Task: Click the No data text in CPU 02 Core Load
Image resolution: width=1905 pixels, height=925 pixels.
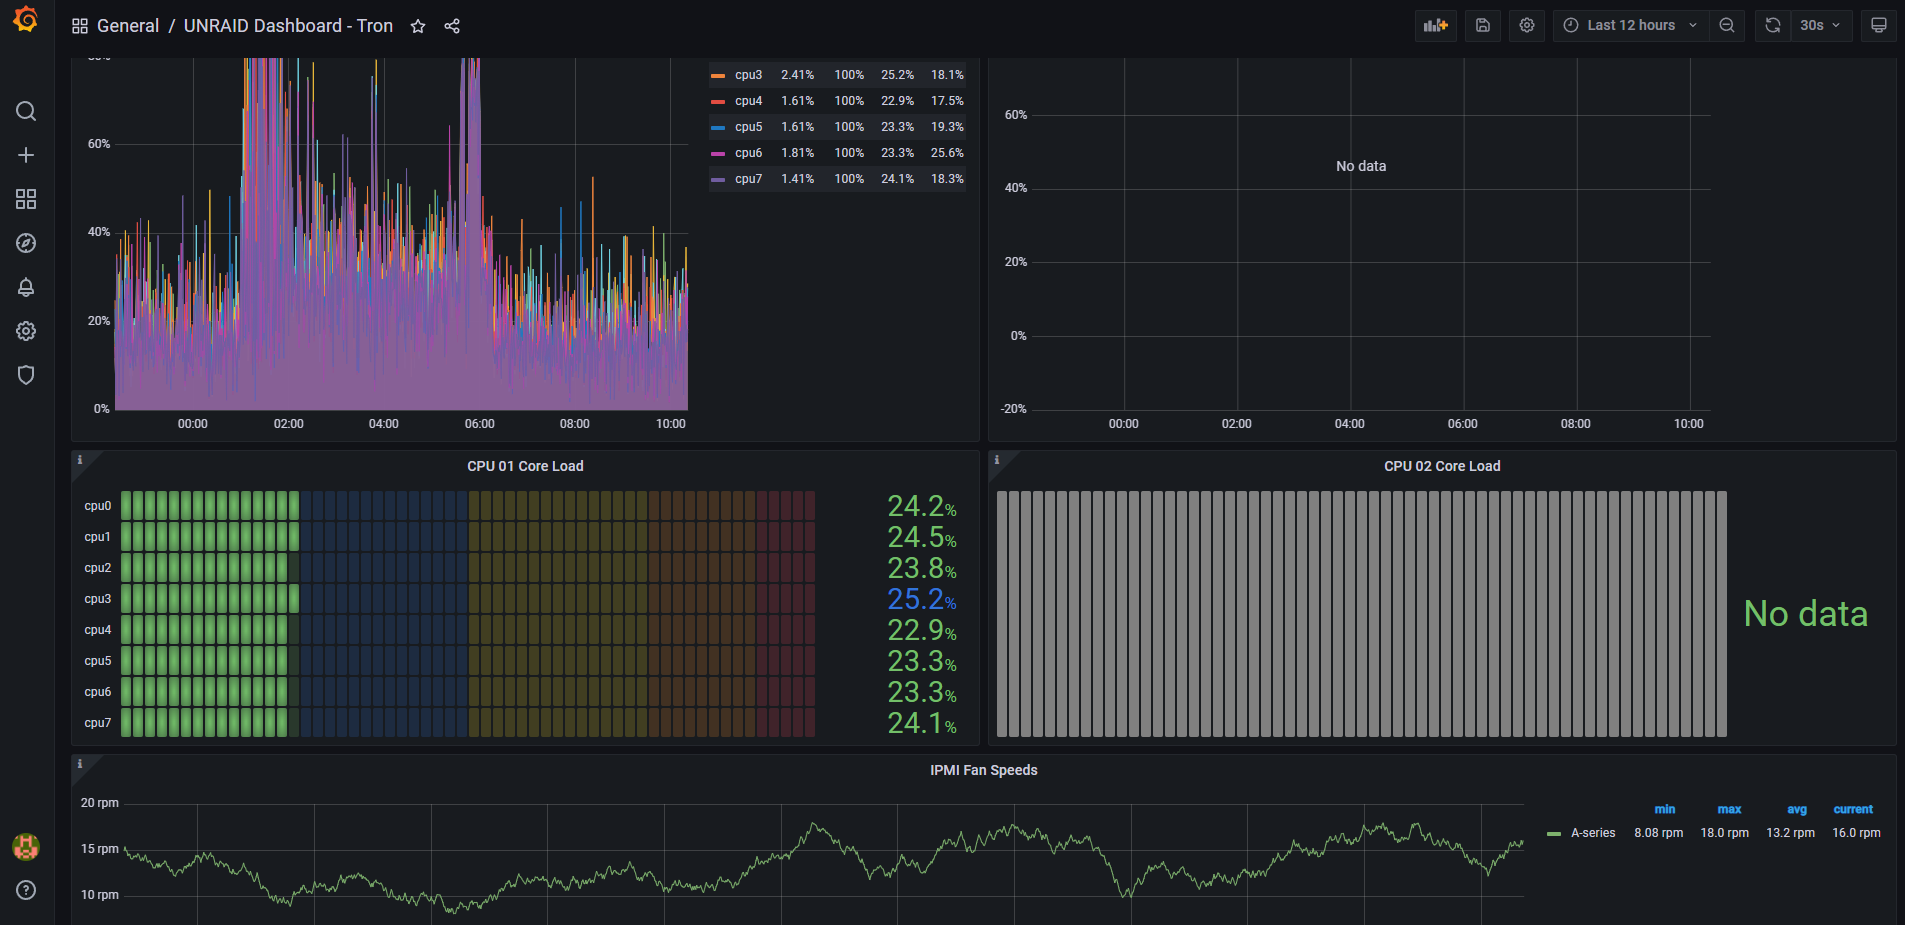Action: (x=1806, y=614)
